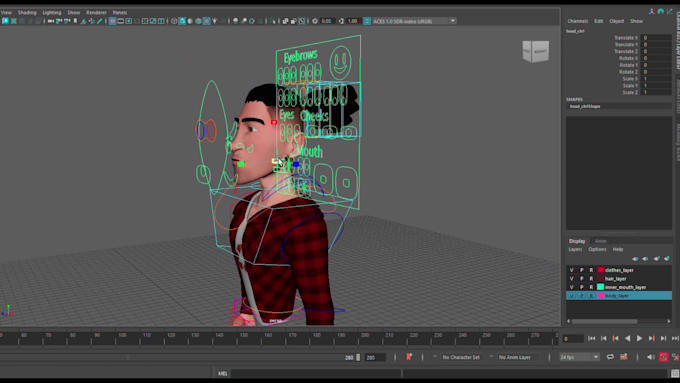Viewport: 680px width, 383px height.
Task: Move selected layer down icon
Action: pyautogui.click(x=645, y=259)
